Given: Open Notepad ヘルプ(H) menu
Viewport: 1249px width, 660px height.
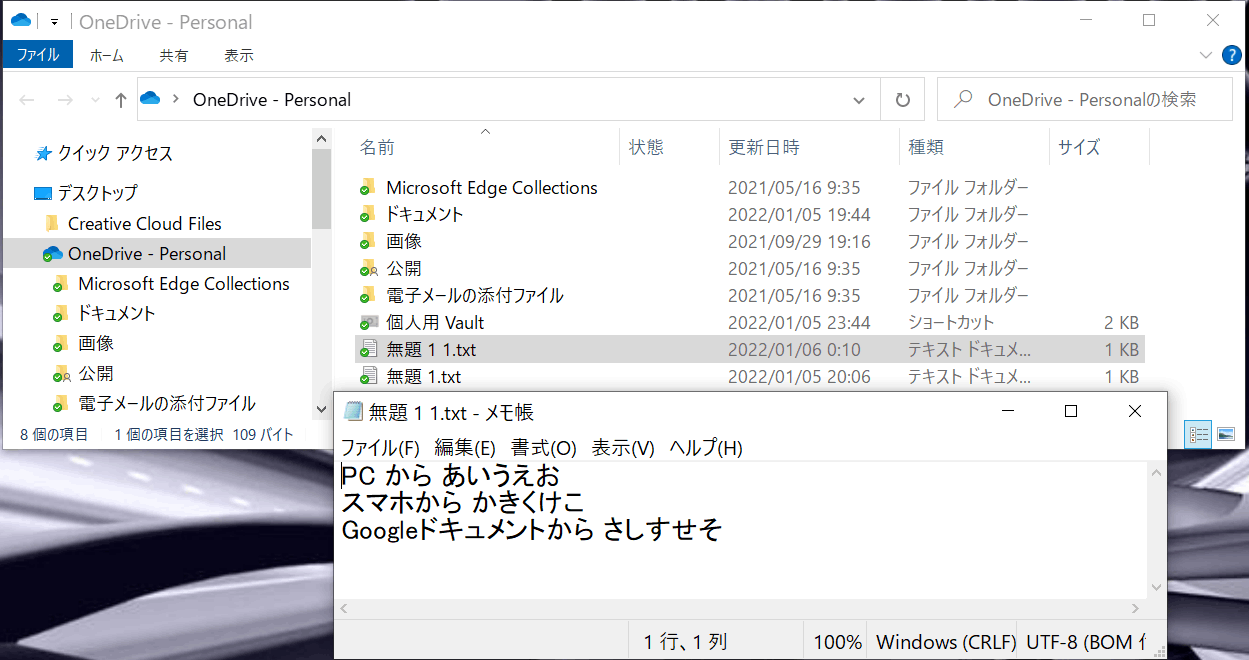Looking at the screenshot, I should click(x=706, y=447).
